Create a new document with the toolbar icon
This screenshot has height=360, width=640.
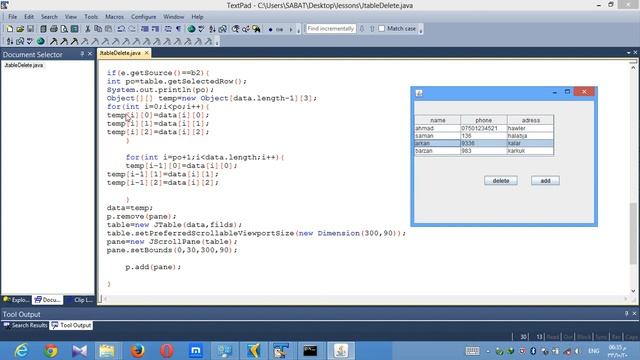click(9, 29)
